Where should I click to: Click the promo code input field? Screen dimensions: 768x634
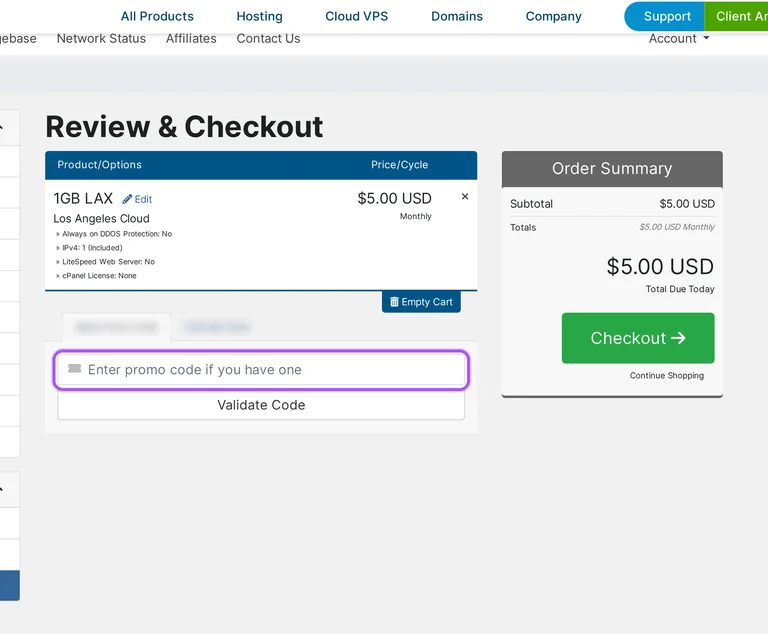pos(261,370)
